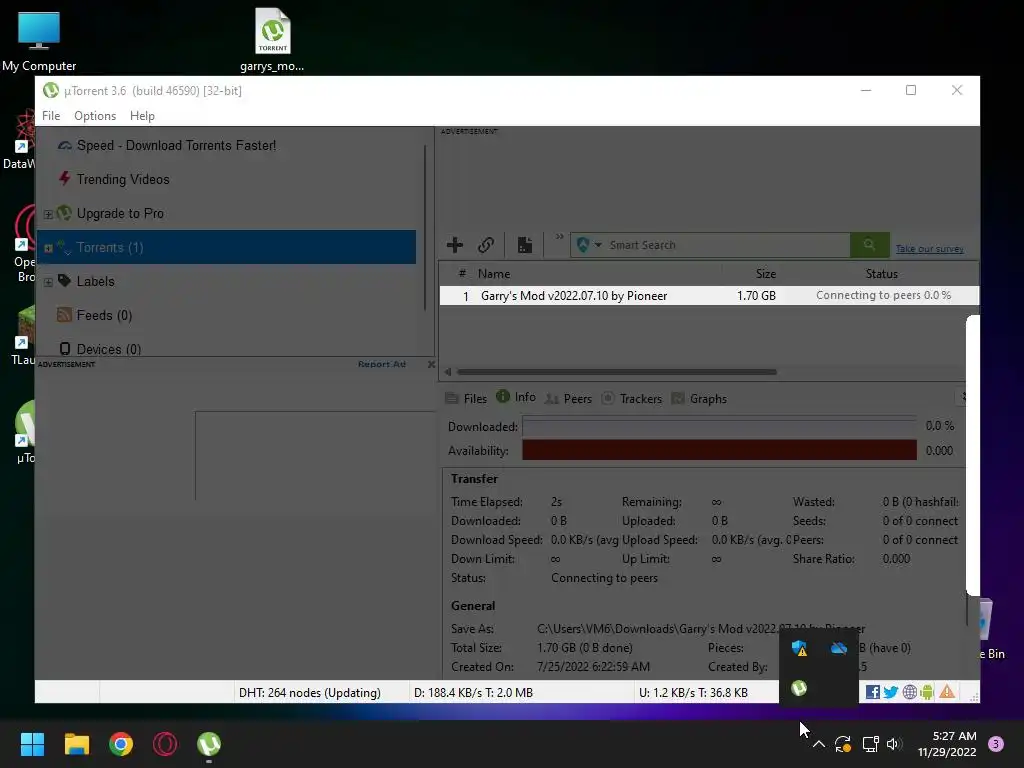Switch to the Peers tab
The height and width of the screenshot is (768, 1024).
coord(569,398)
